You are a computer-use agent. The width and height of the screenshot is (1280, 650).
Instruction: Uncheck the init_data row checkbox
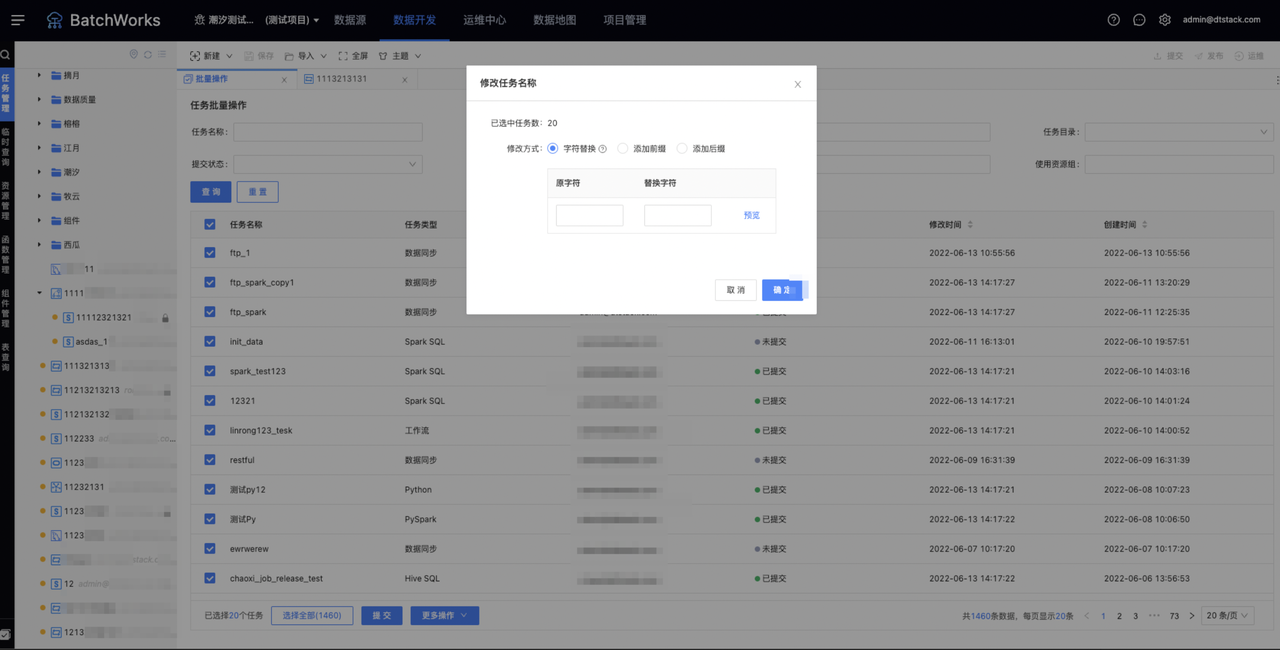click(210, 342)
